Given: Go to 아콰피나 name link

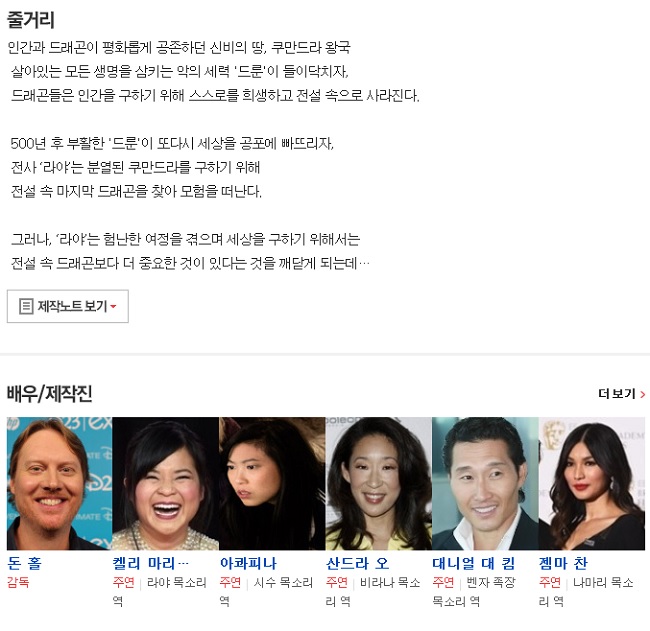Looking at the screenshot, I should coord(248,563).
